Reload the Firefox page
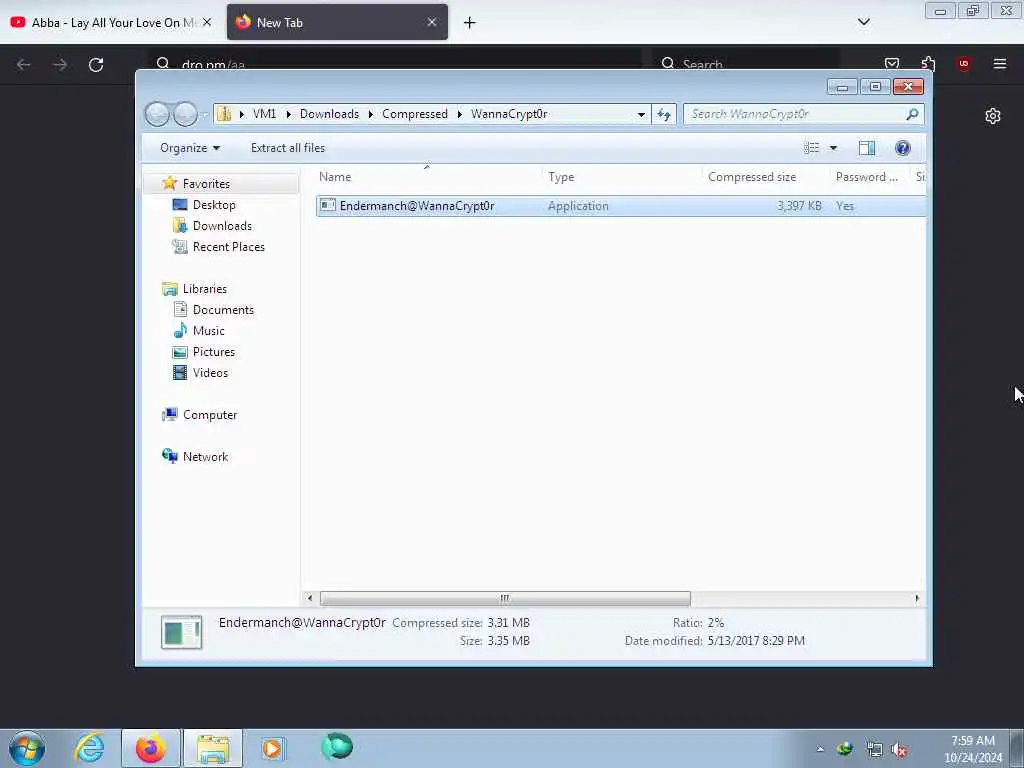The width and height of the screenshot is (1024, 768). click(96, 65)
